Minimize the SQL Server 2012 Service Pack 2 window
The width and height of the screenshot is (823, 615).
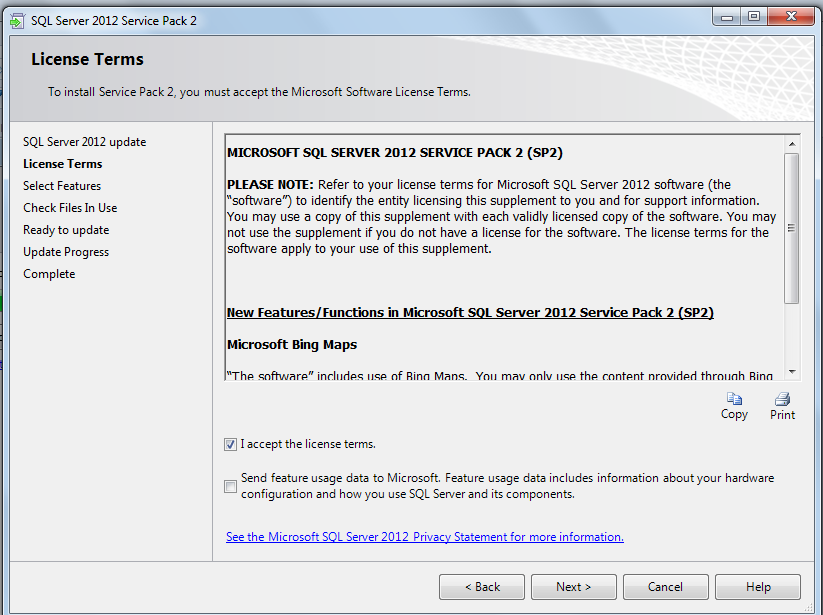[727, 17]
